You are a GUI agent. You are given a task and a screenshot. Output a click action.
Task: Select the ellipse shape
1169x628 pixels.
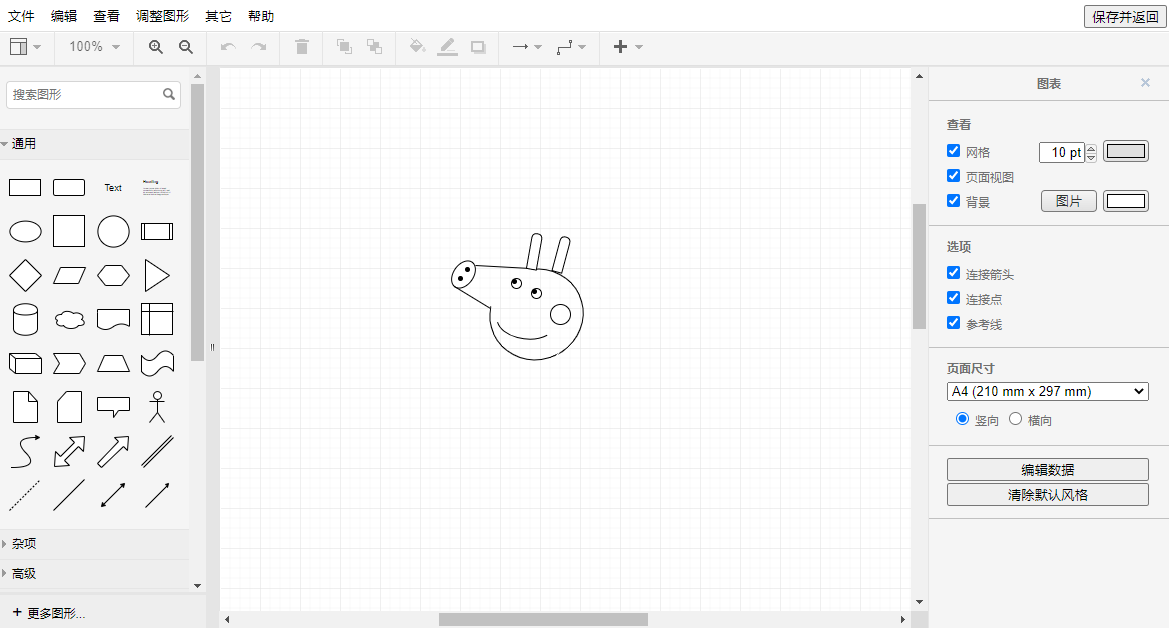[x=25, y=231]
